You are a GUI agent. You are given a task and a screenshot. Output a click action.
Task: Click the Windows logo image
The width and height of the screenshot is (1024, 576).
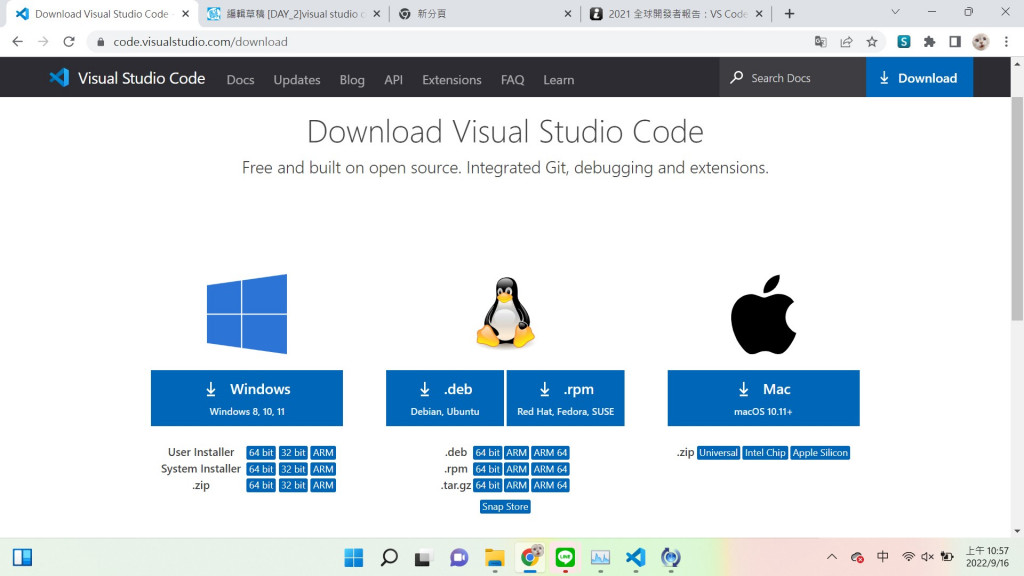(x=247, y=314)
